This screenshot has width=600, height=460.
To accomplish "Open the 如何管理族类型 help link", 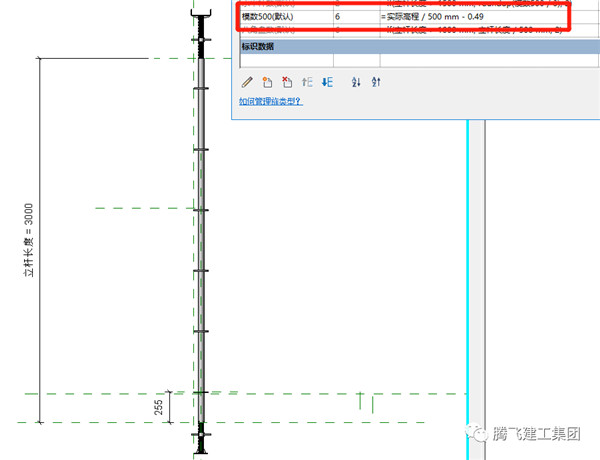I will (x=270, y=102).
